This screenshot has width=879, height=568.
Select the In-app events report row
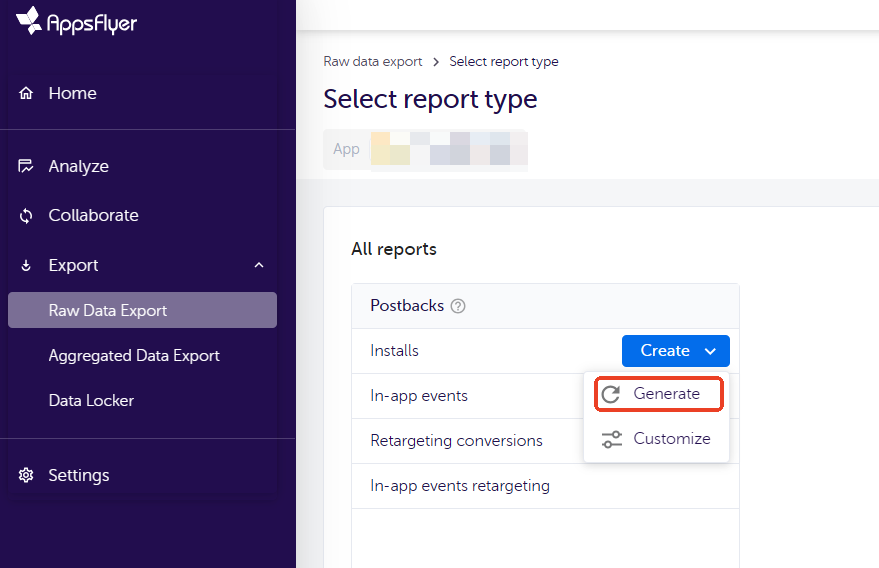pyautogui.click(x=466, y=396)
